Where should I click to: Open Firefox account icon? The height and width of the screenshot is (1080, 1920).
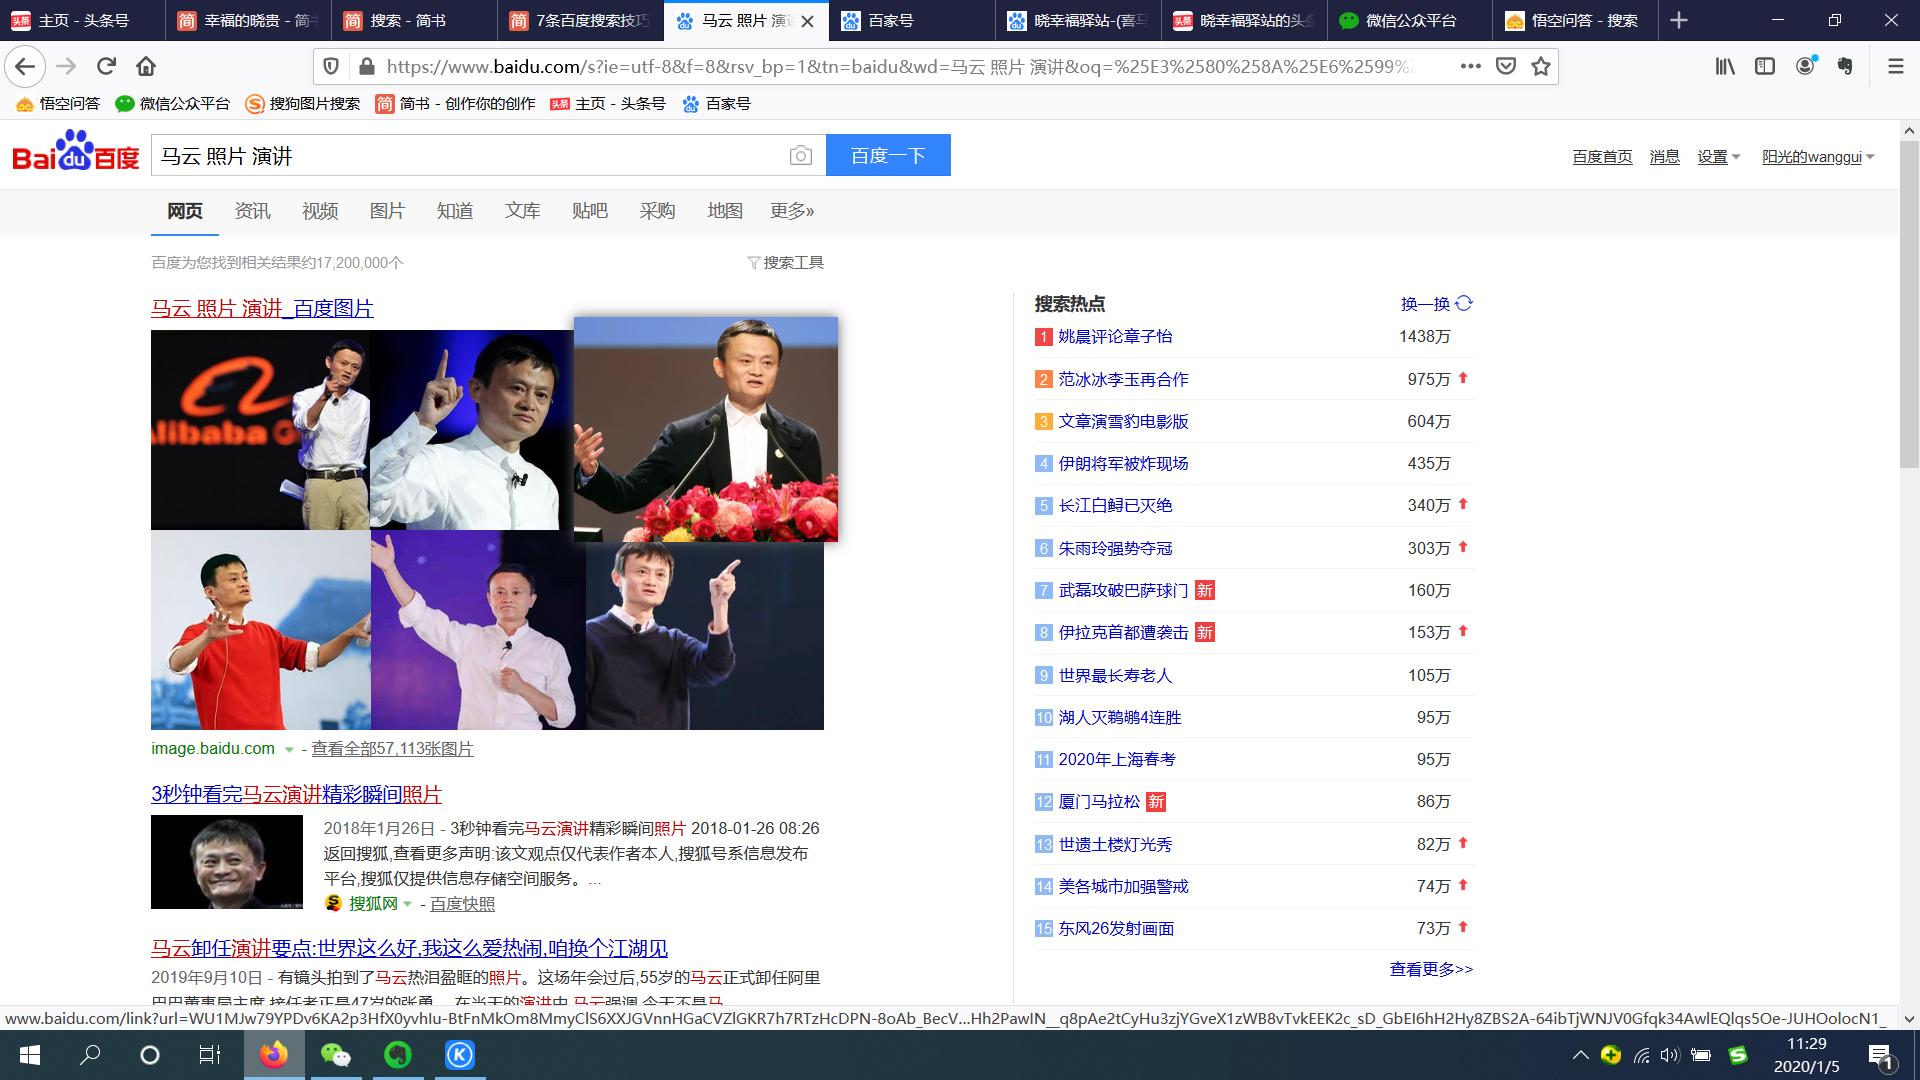pos(1805,66)
